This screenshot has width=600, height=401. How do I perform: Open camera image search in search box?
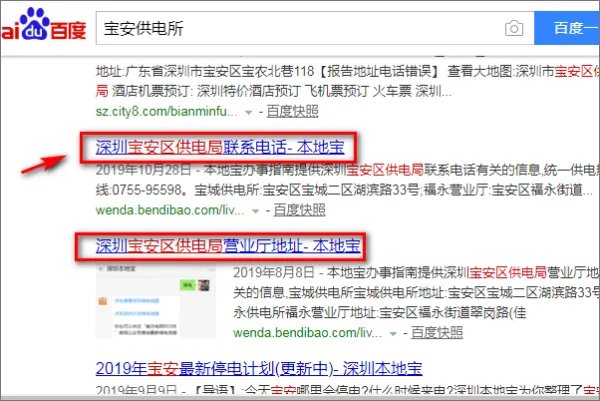(514, 28)
